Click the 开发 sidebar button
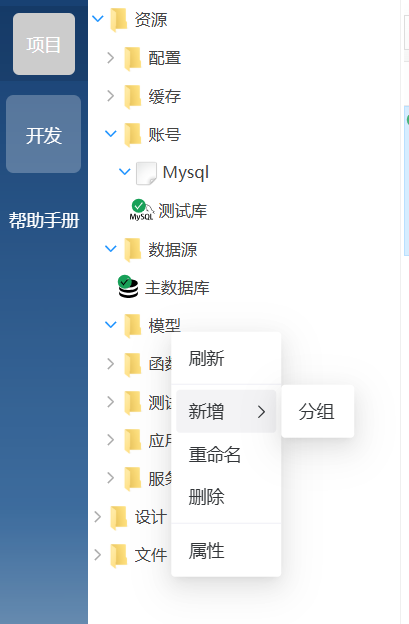This screenshot has height=624, width=409. pos(43,134)
